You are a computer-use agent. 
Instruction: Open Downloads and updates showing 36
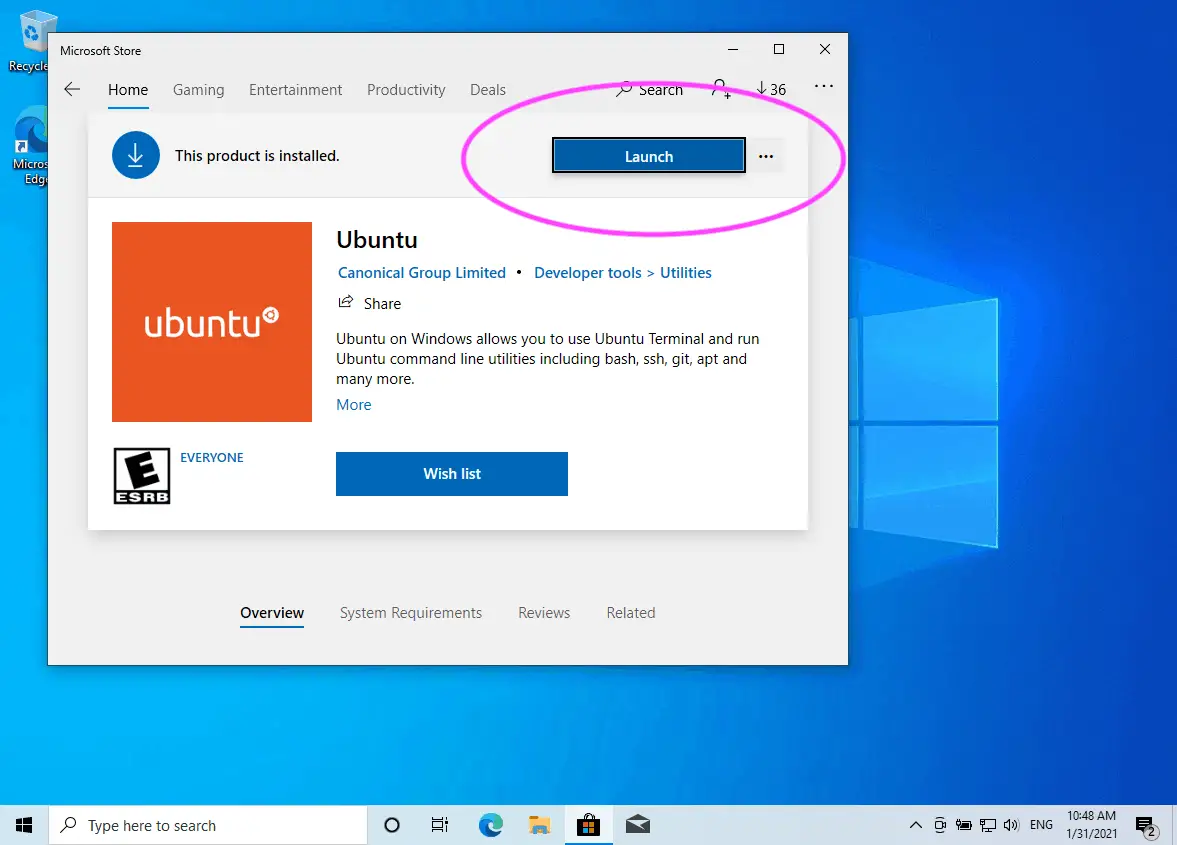(x=771, y=89)
